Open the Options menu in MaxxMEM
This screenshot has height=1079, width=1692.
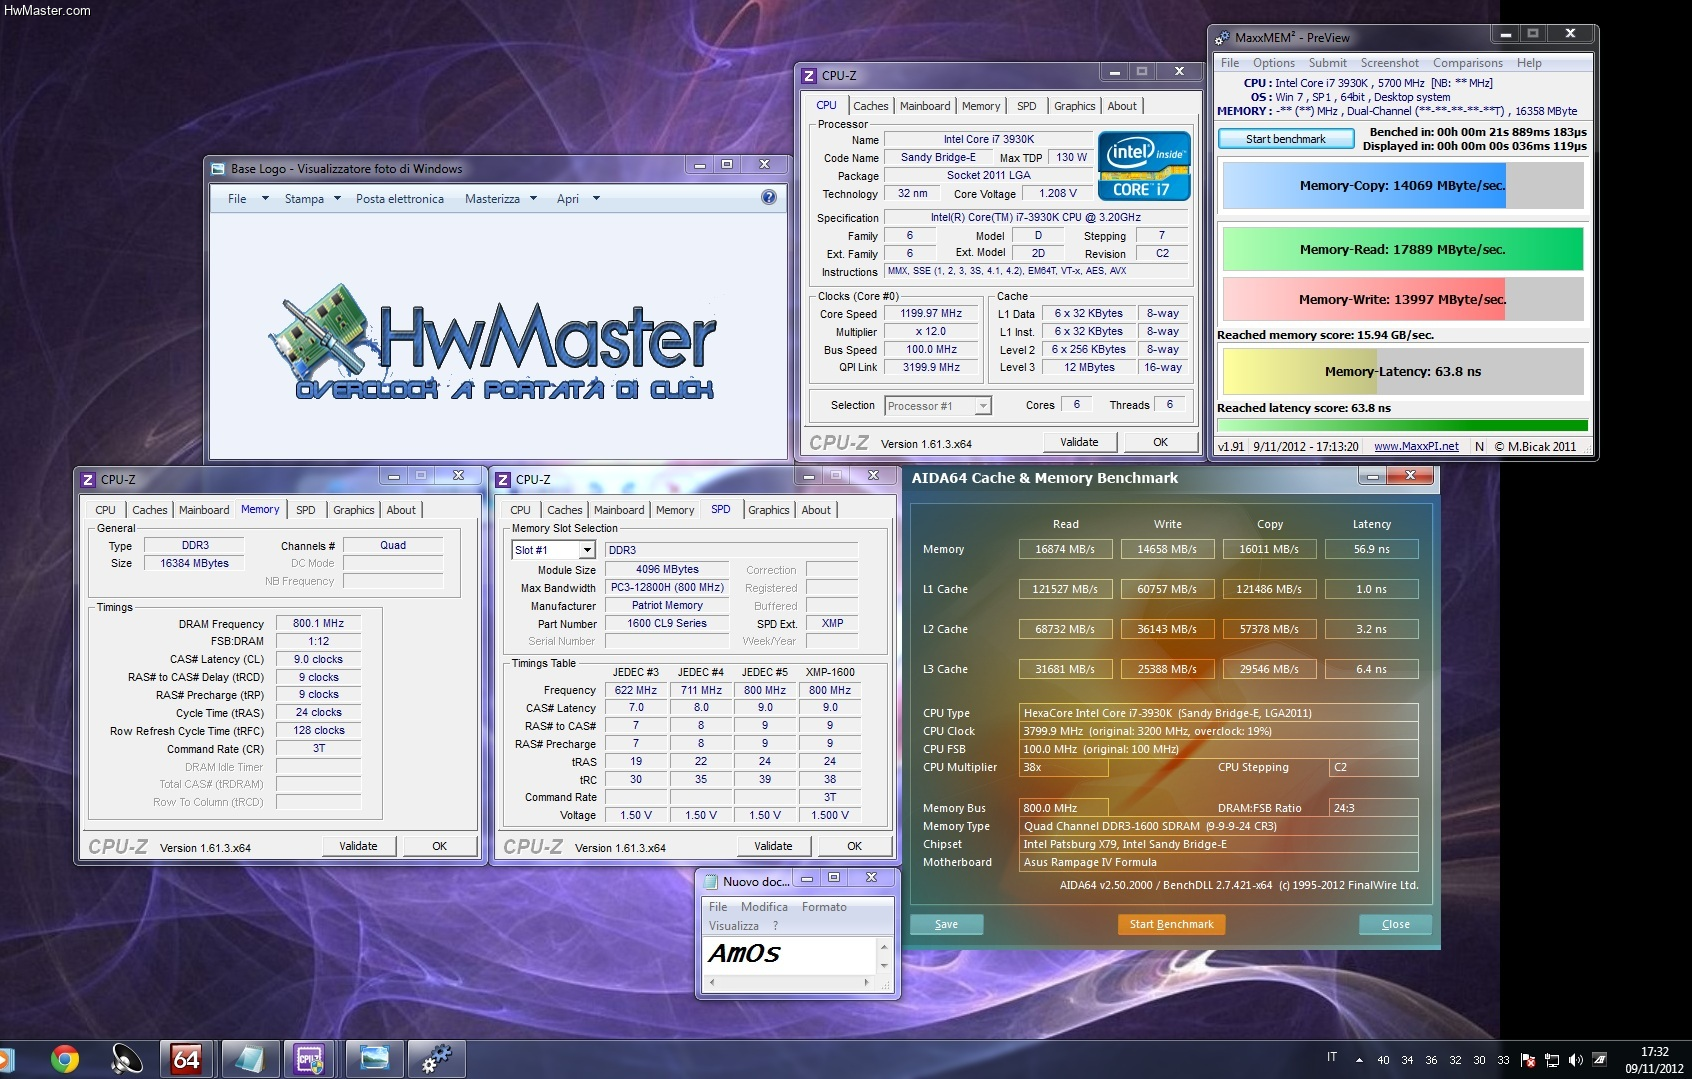pos(1274,63)
